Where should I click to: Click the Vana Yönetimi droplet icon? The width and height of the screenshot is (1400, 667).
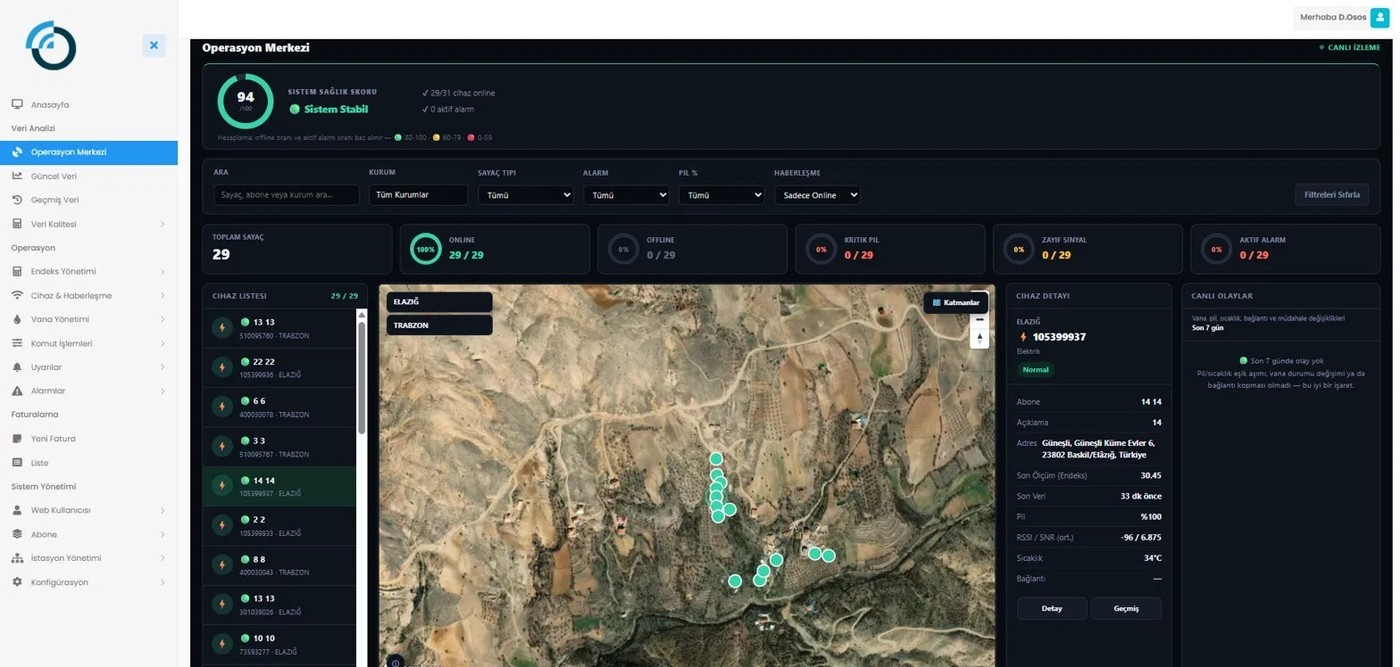17,319
